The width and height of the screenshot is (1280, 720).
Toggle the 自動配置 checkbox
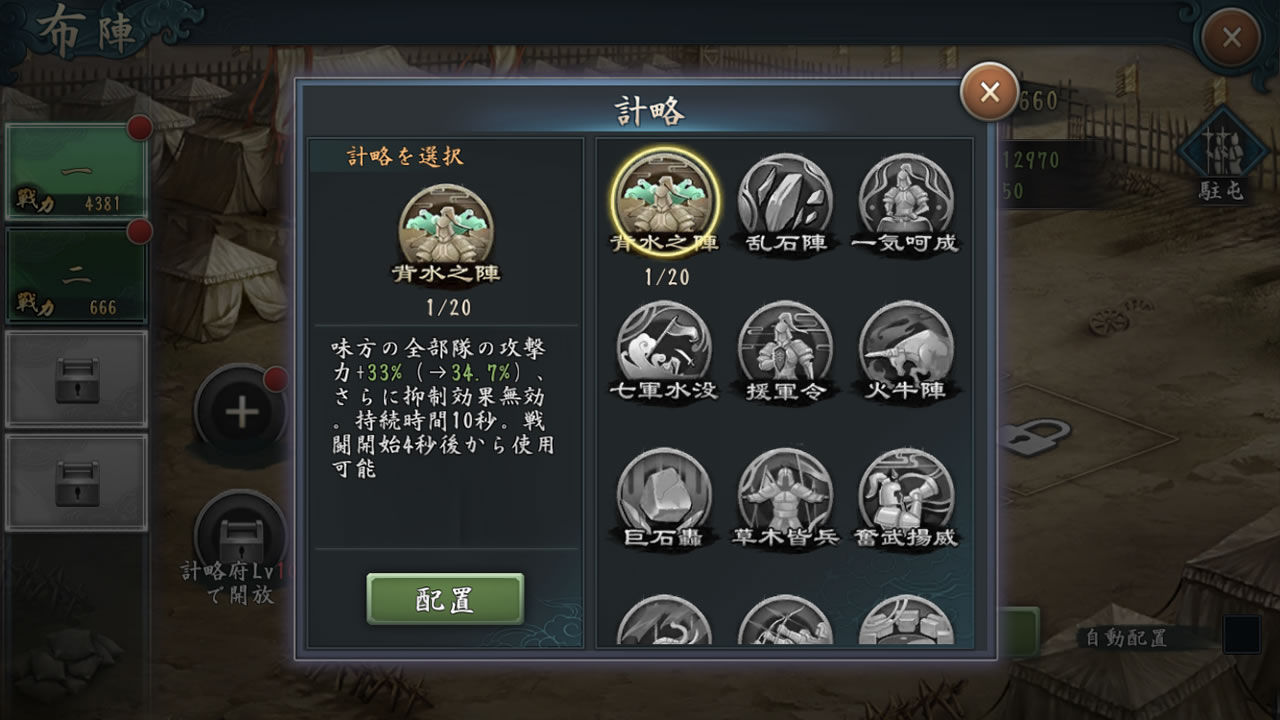click(1242, 635)
